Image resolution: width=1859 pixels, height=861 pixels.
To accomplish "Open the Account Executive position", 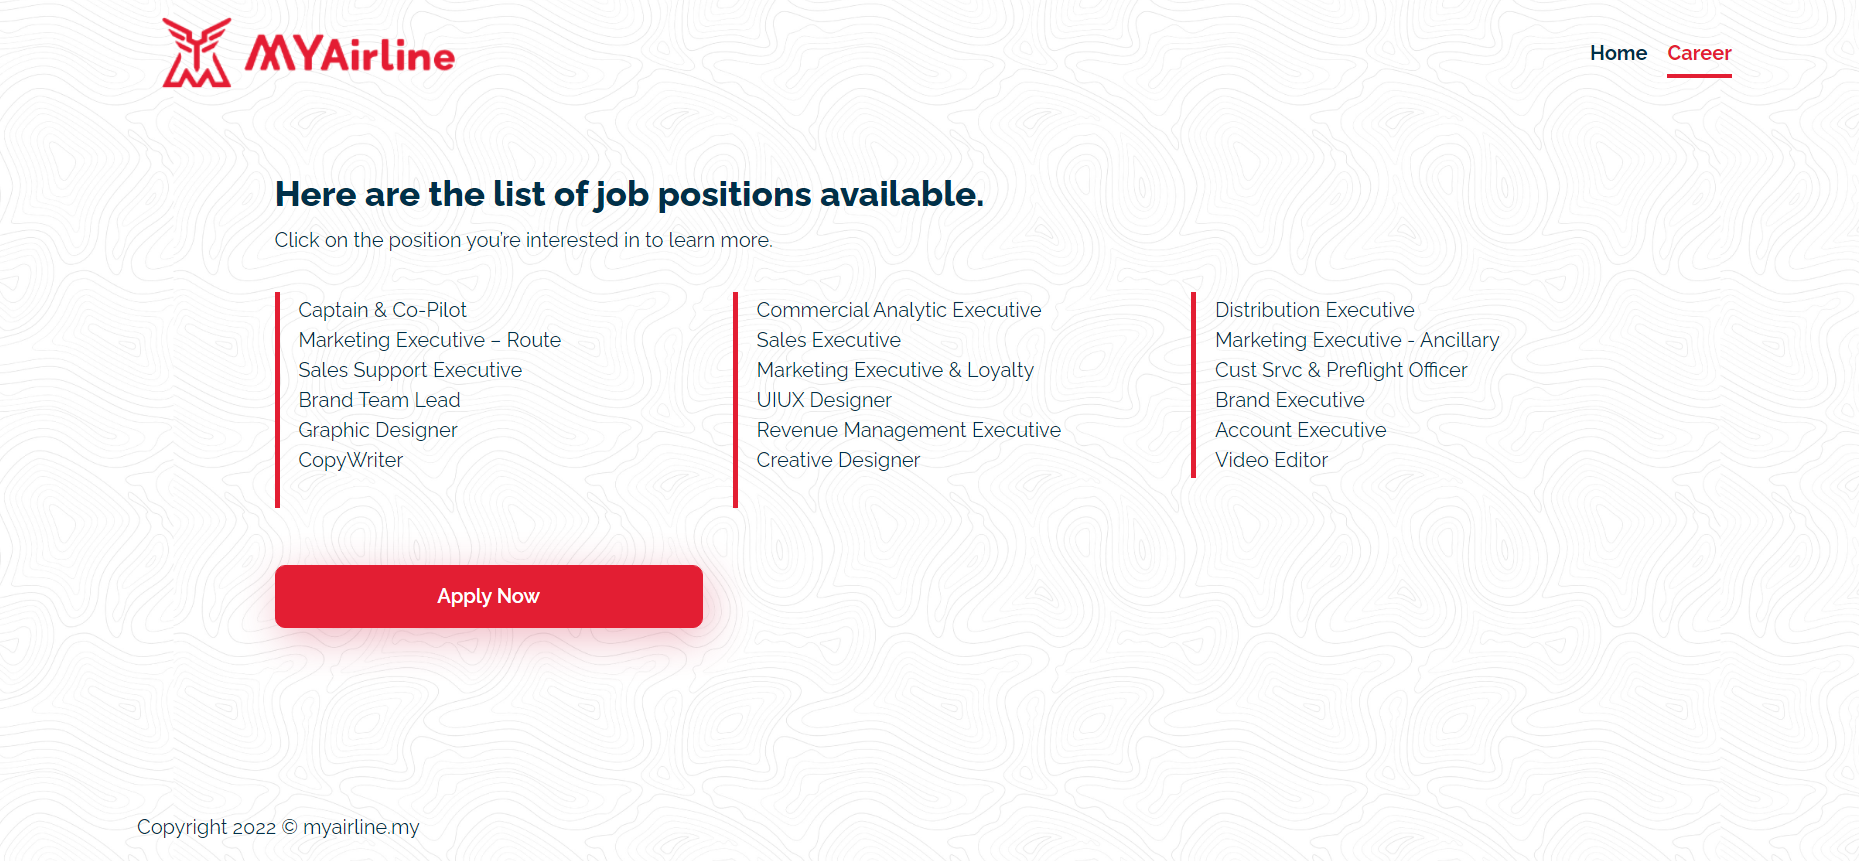I will (x=1300, y=430).
